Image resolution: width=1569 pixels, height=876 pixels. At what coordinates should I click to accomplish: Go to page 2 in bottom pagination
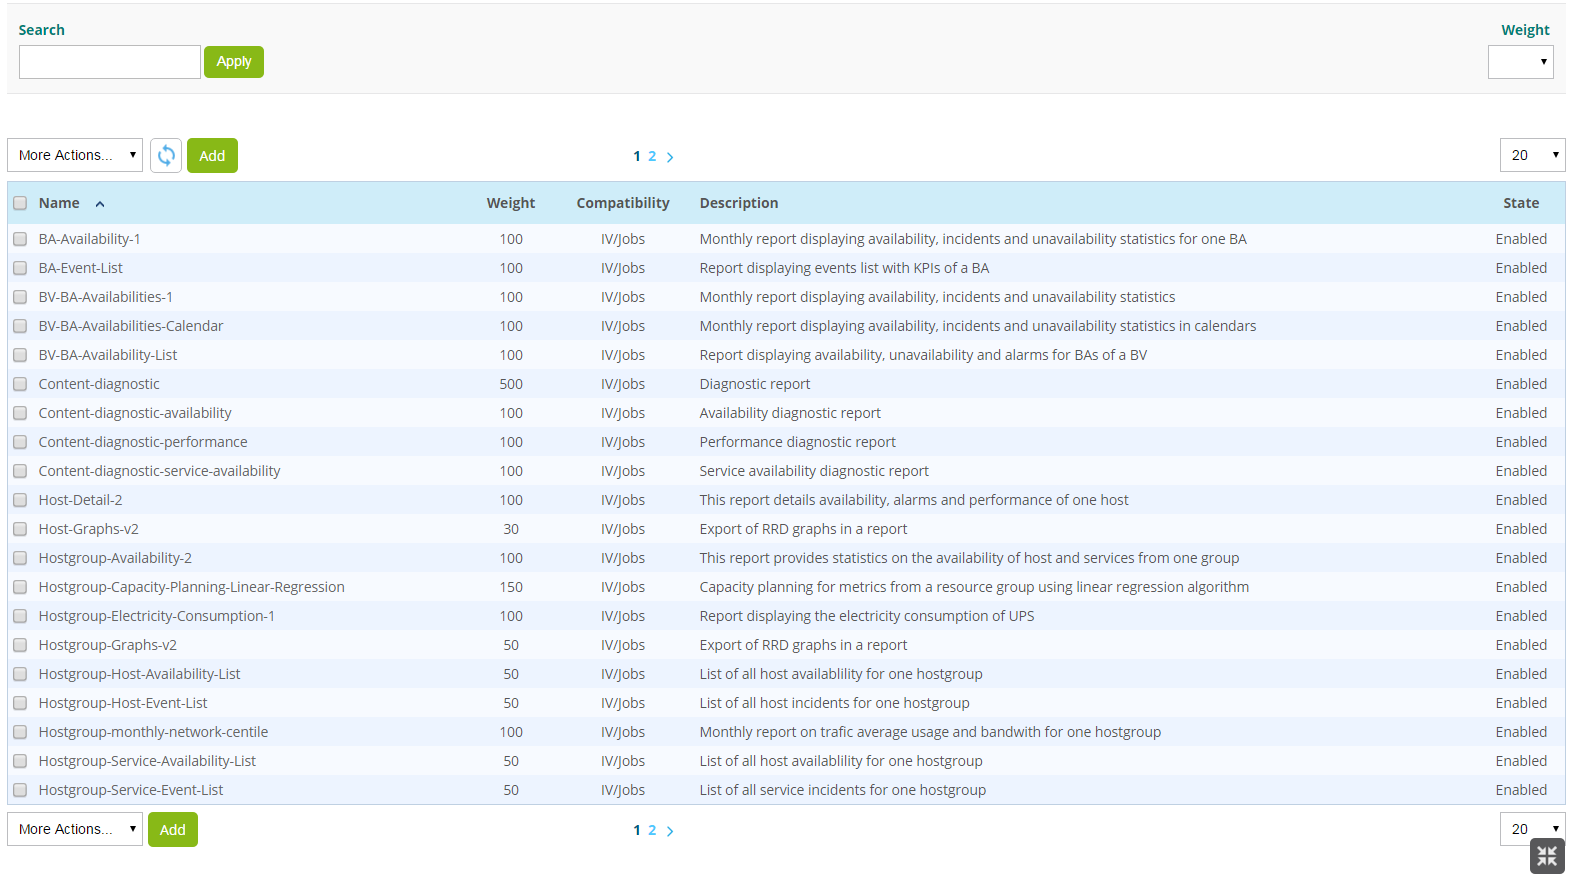click(x=652, y=831)
